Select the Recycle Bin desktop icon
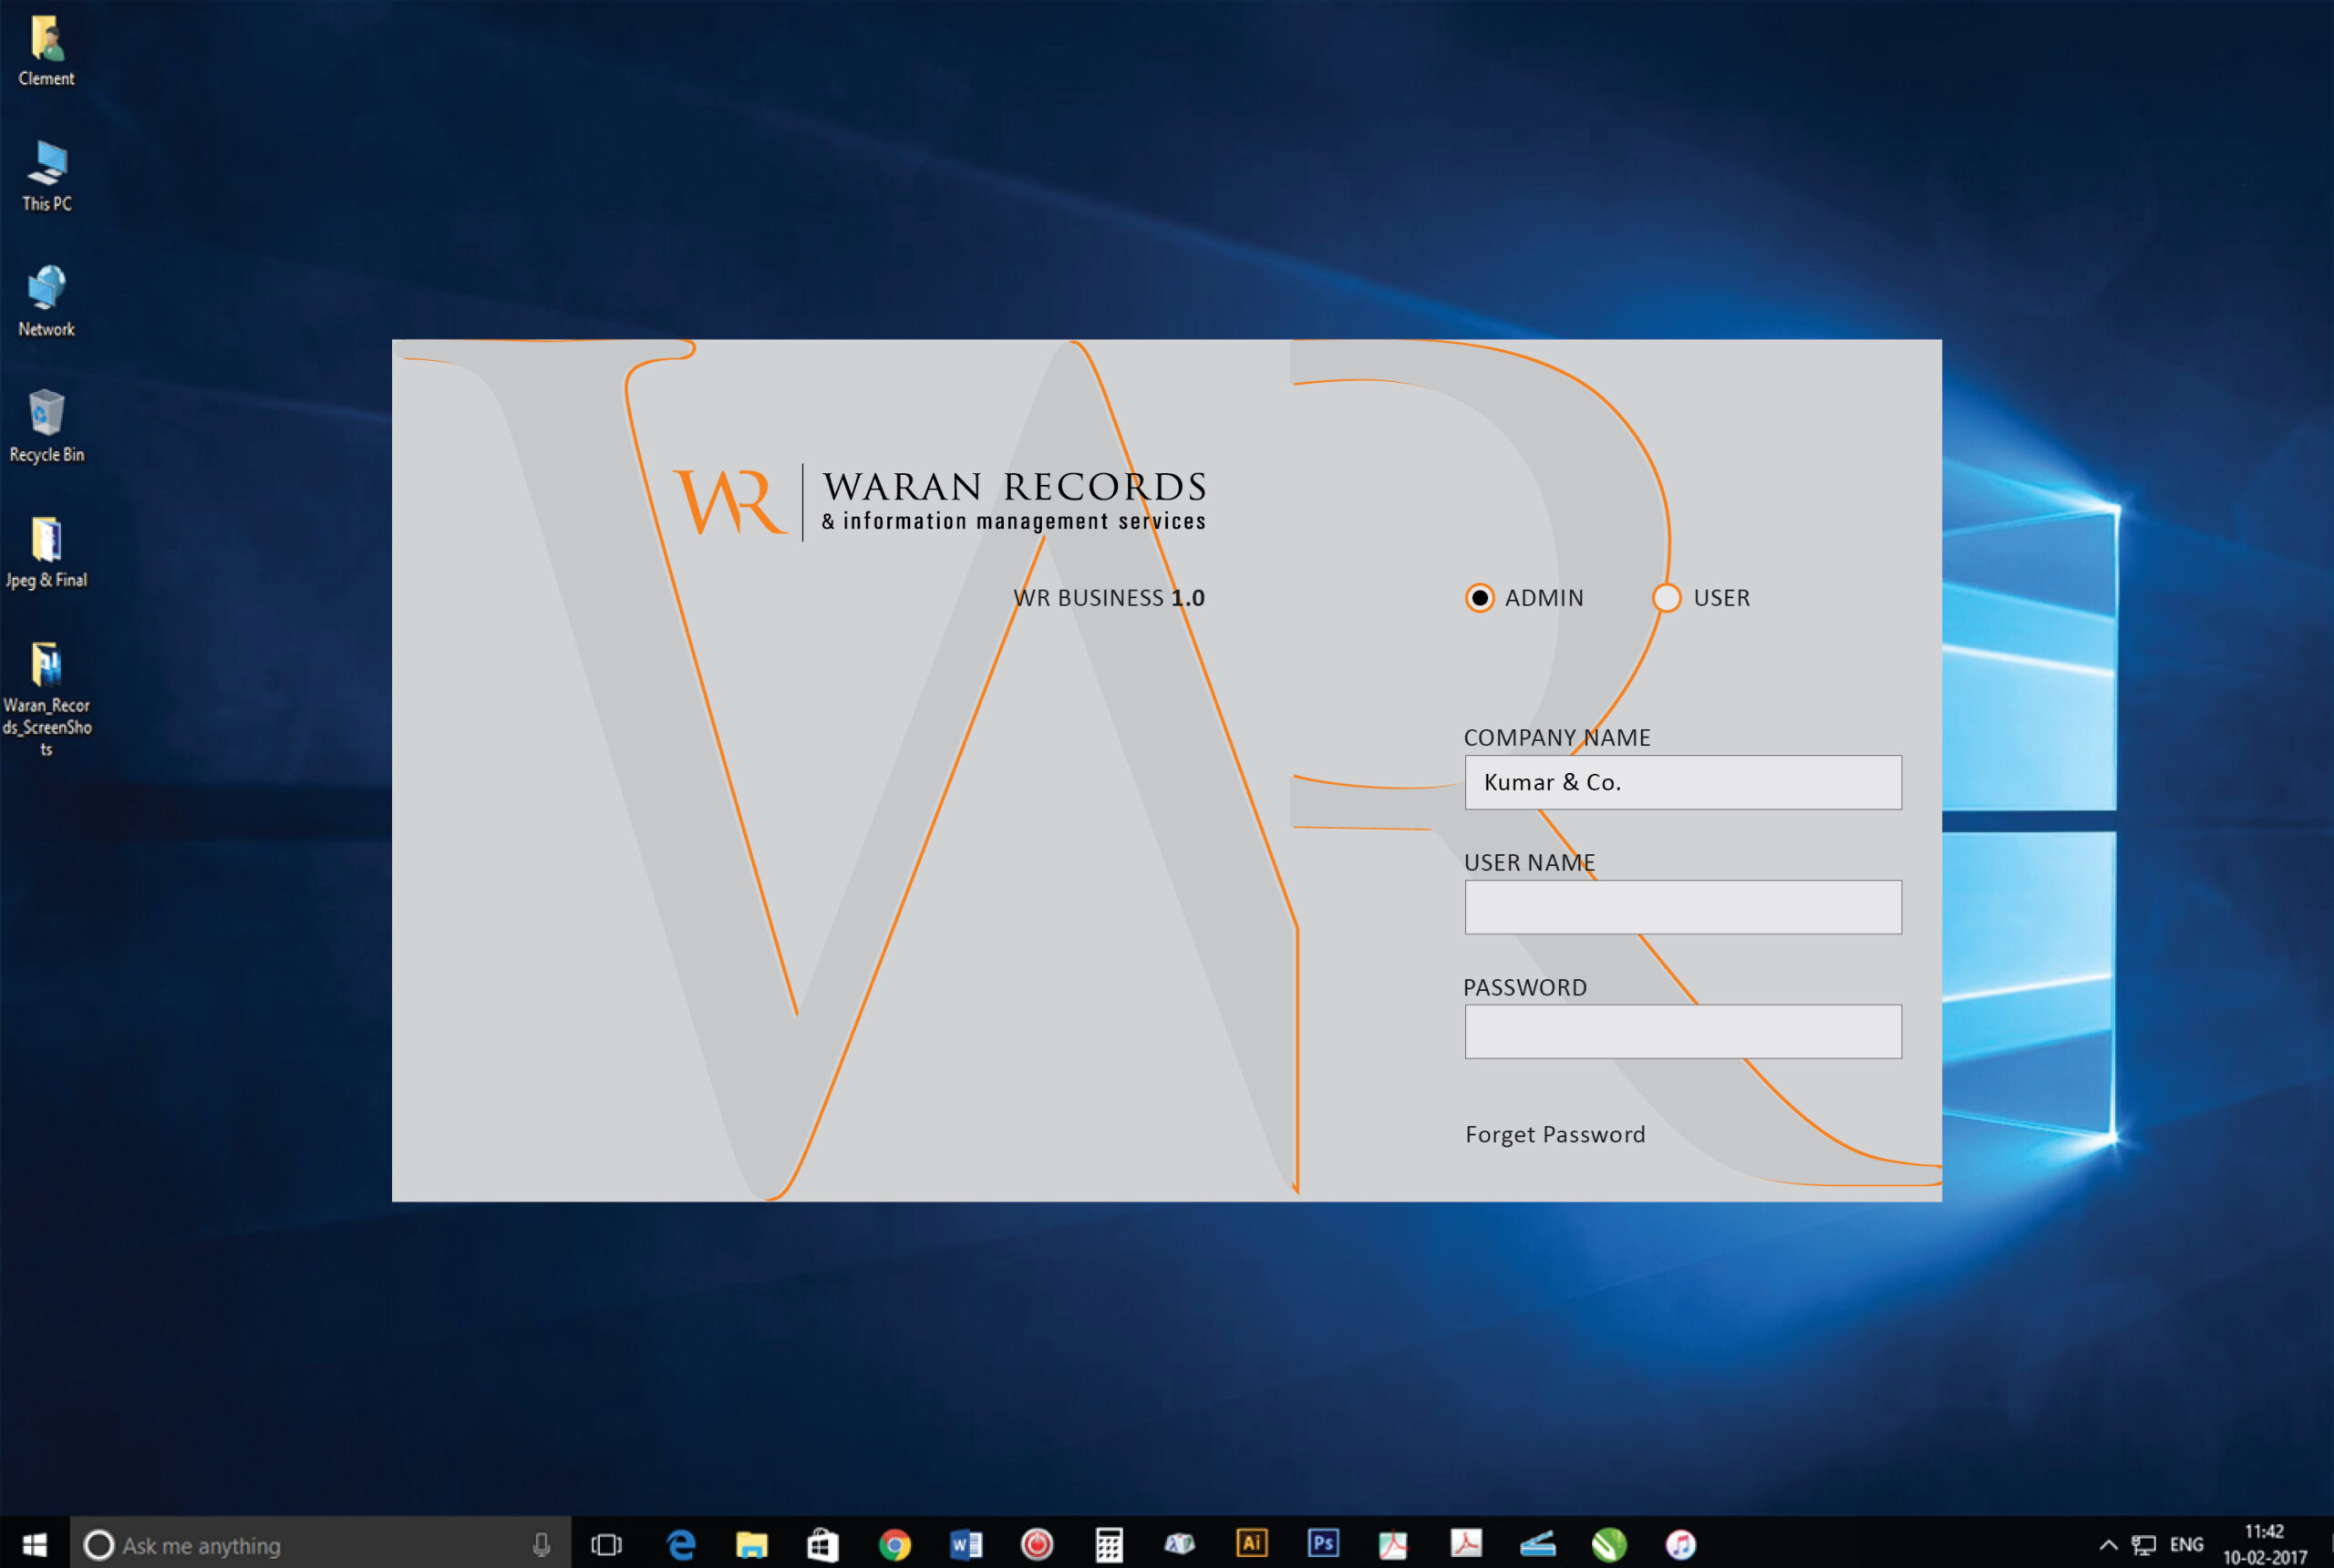This screenshot has width=2334, height=1568. click(x=46, y=426)
